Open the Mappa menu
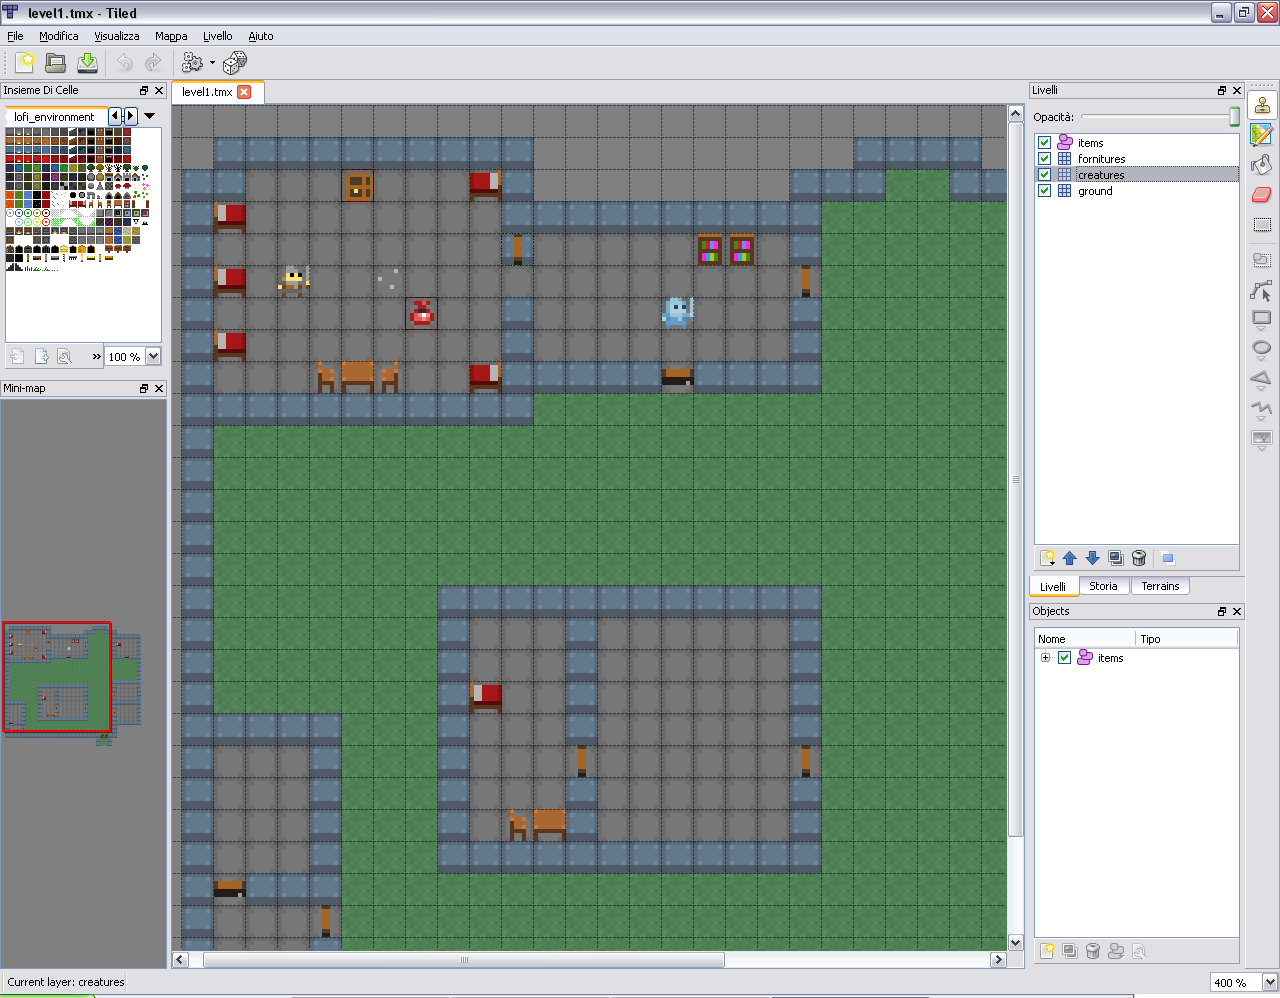 pos(171,36)
